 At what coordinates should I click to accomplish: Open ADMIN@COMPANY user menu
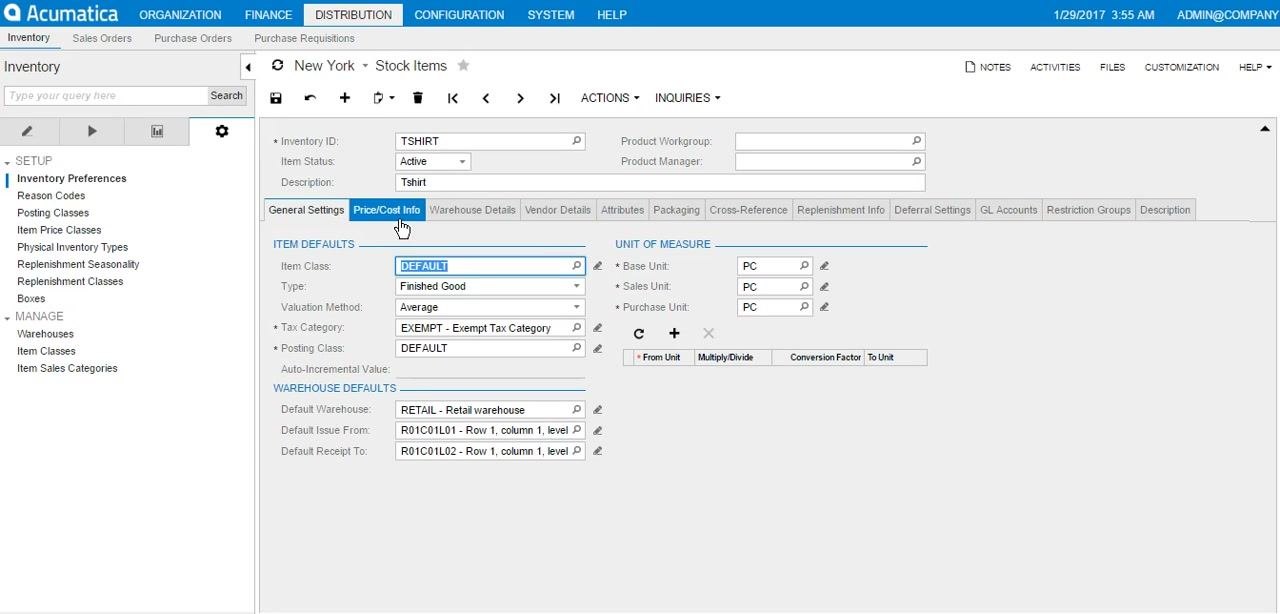[x=1228, y=15]
